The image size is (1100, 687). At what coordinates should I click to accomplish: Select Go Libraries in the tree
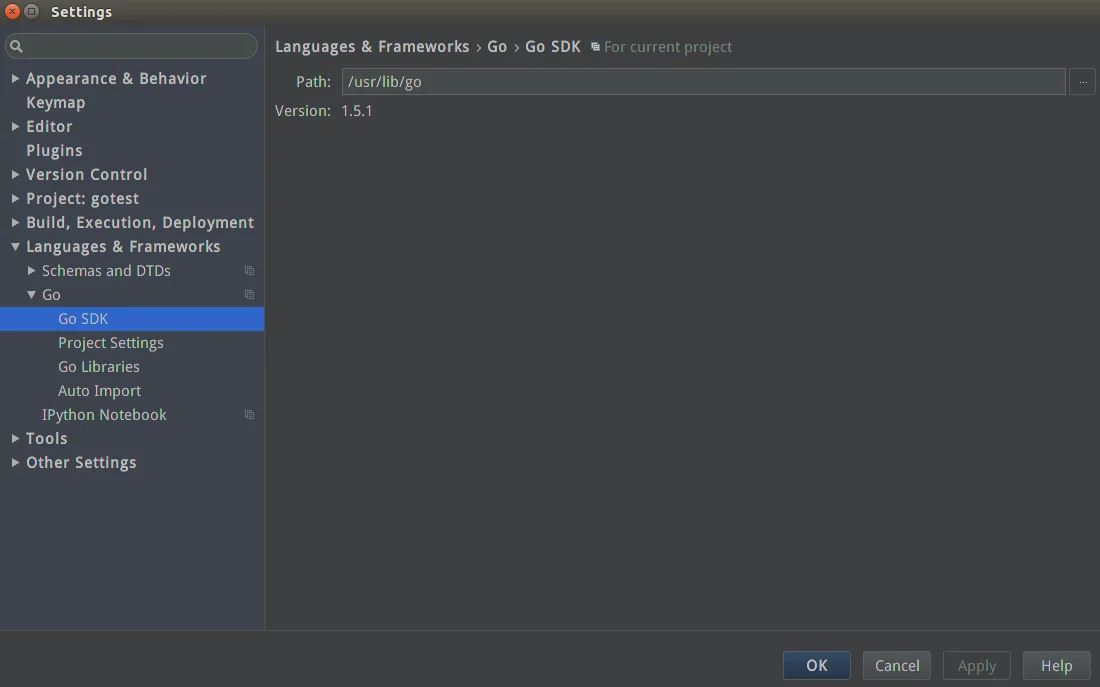[99, 367]
